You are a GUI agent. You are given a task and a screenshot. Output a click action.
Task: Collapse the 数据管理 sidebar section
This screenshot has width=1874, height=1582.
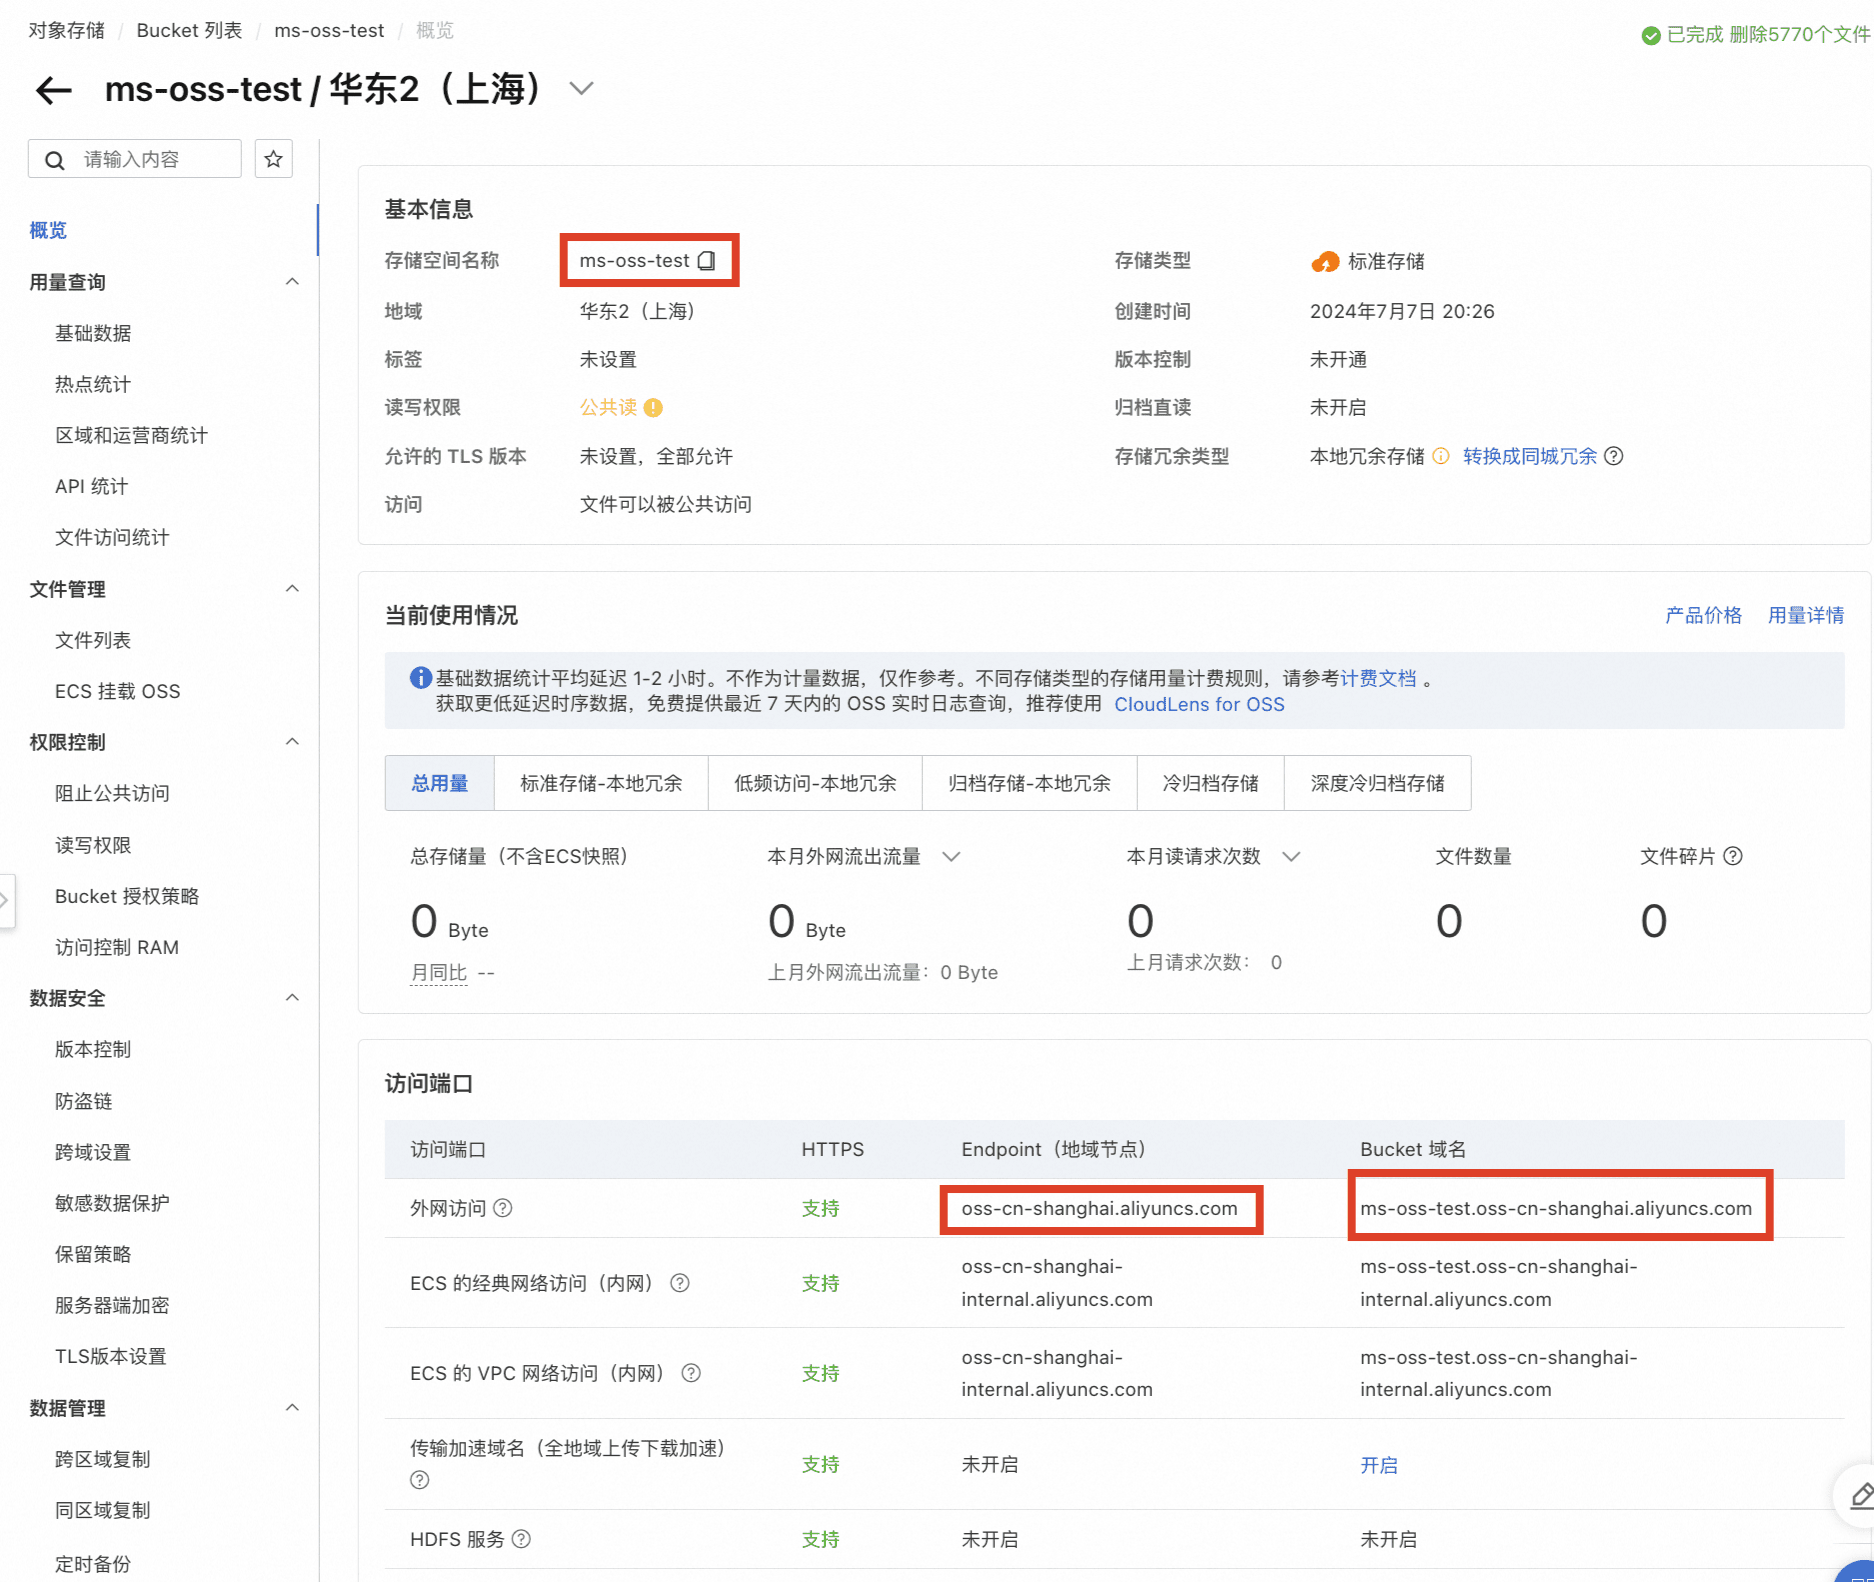292,1408
